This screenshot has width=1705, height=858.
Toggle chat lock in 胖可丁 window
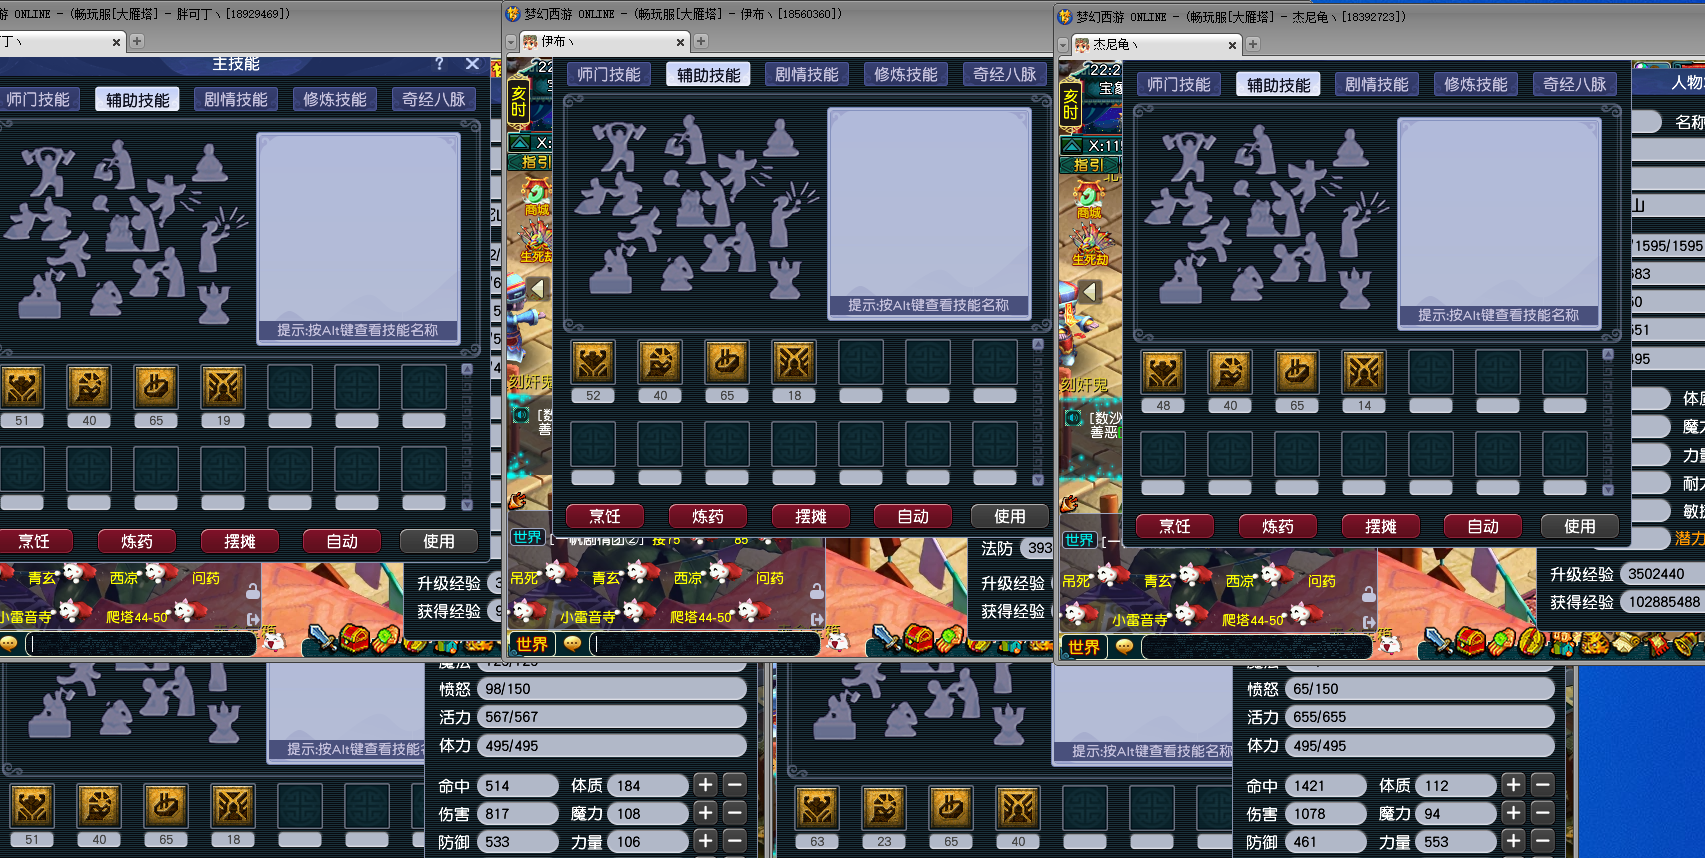(x=253, y=591)
